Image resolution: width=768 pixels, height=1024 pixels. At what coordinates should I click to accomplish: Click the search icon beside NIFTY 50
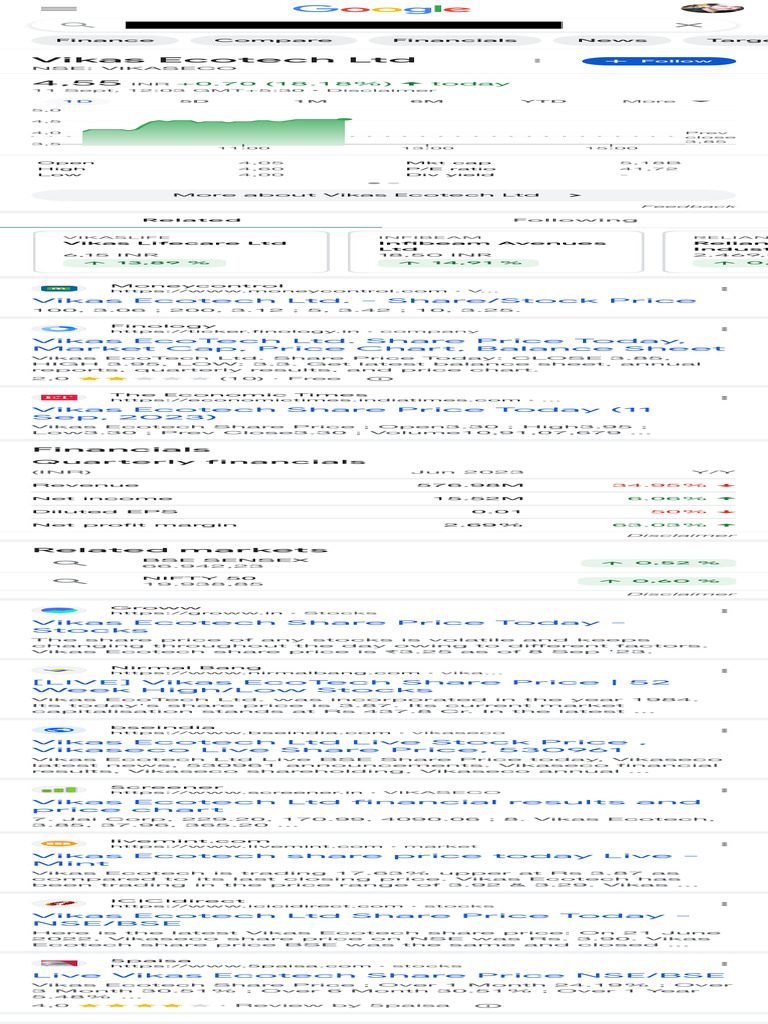coord(70,581)
